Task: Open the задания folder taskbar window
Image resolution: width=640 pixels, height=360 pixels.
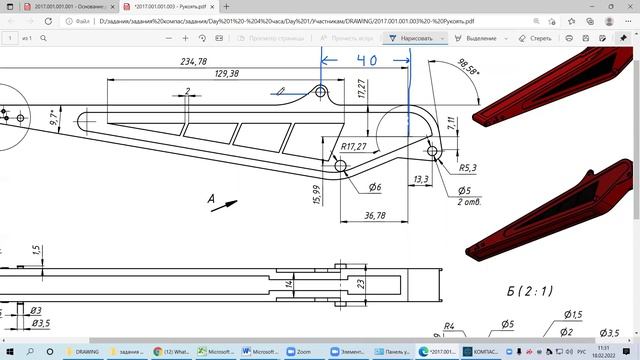Action: 127,351
